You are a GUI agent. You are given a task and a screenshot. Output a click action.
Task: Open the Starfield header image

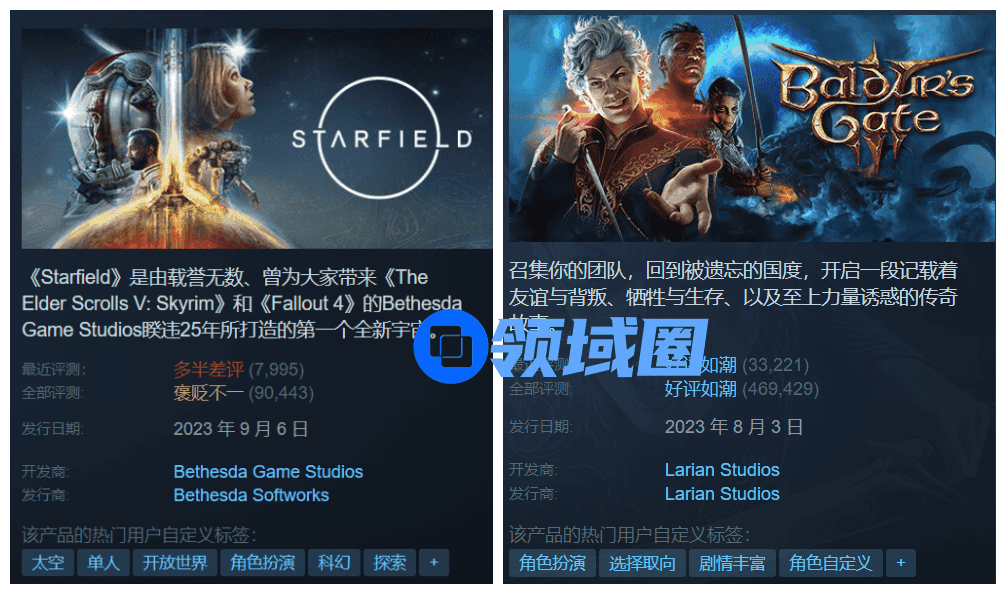pyautogui.click(x=257, y=138)
